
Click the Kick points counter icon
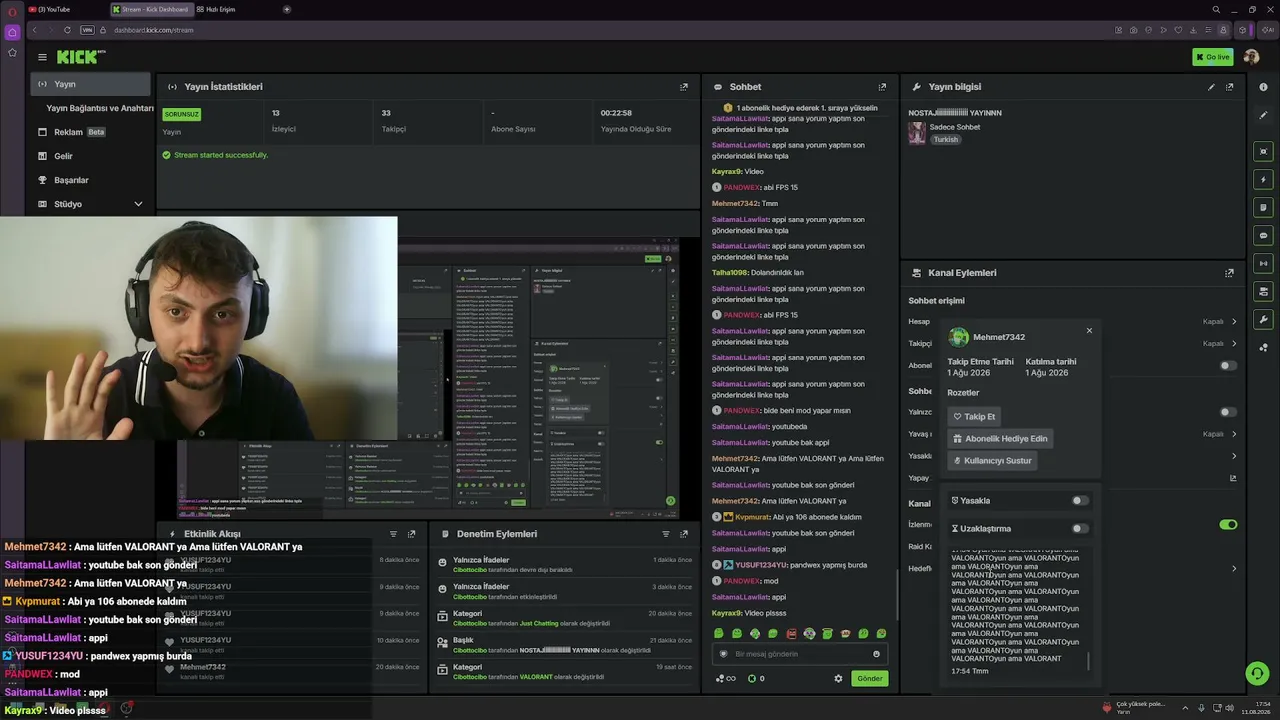(752, 678)
